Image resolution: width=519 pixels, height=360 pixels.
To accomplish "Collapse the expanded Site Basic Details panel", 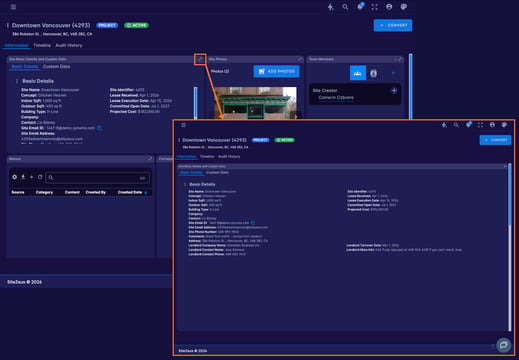I will [x=505, y=166].
